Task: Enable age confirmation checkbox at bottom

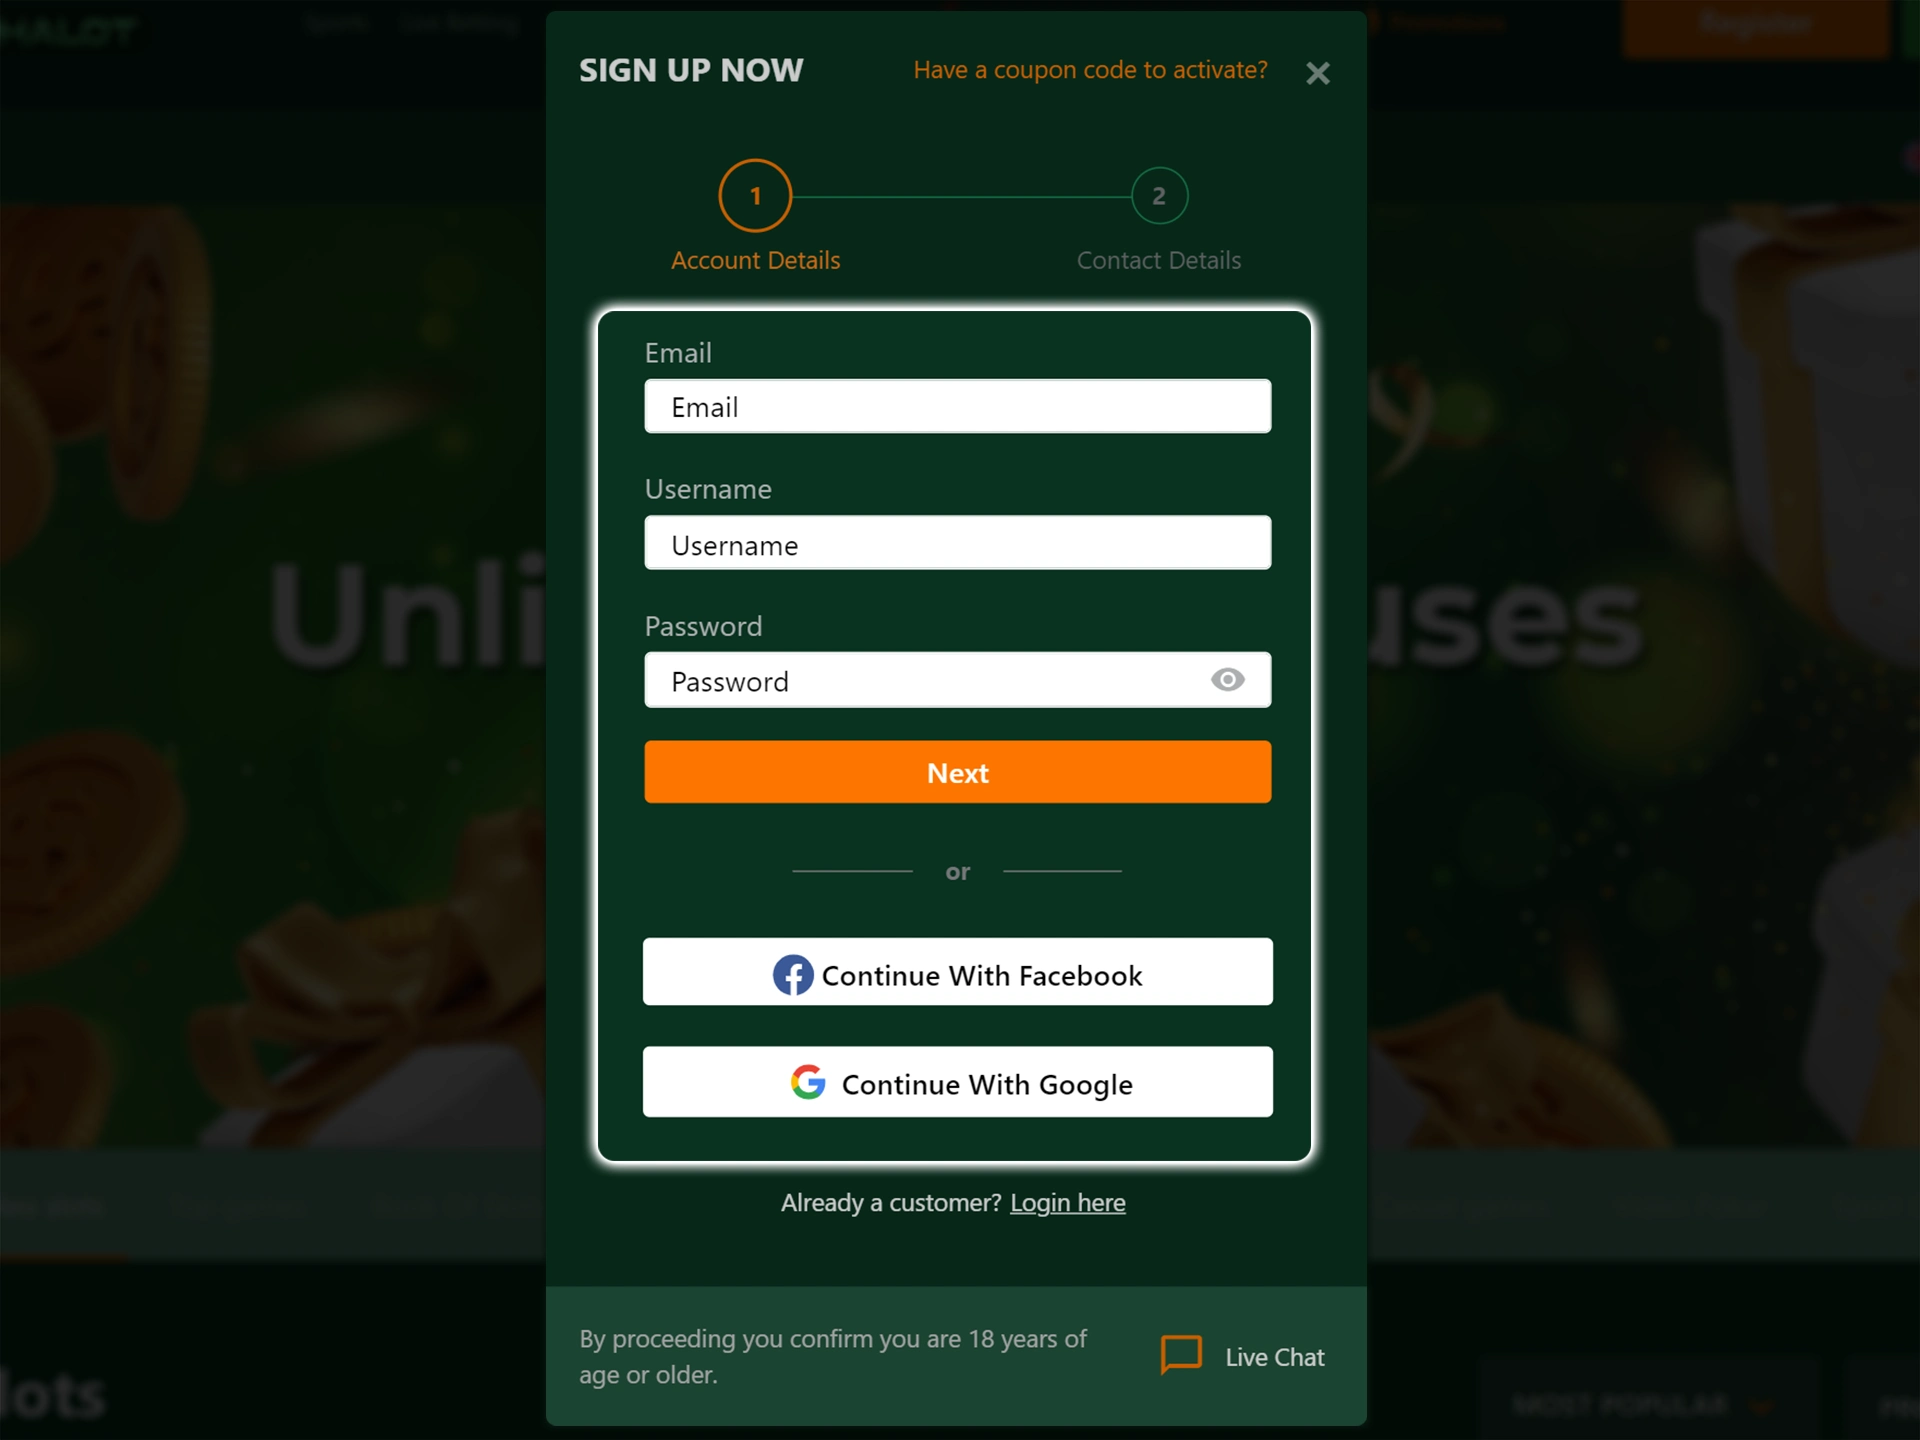Action: [579, 1355]
